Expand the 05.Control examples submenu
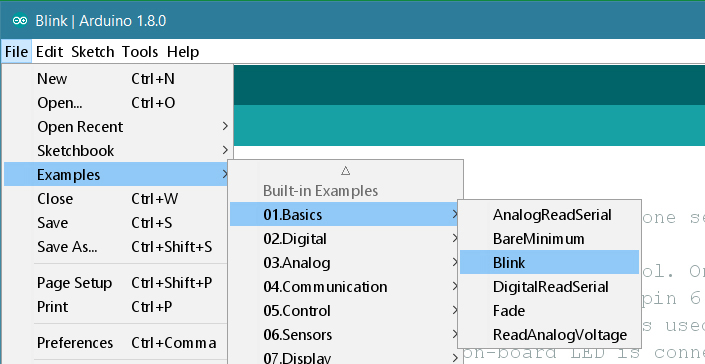This screenshot has width=705, height=364. (346, 311)
